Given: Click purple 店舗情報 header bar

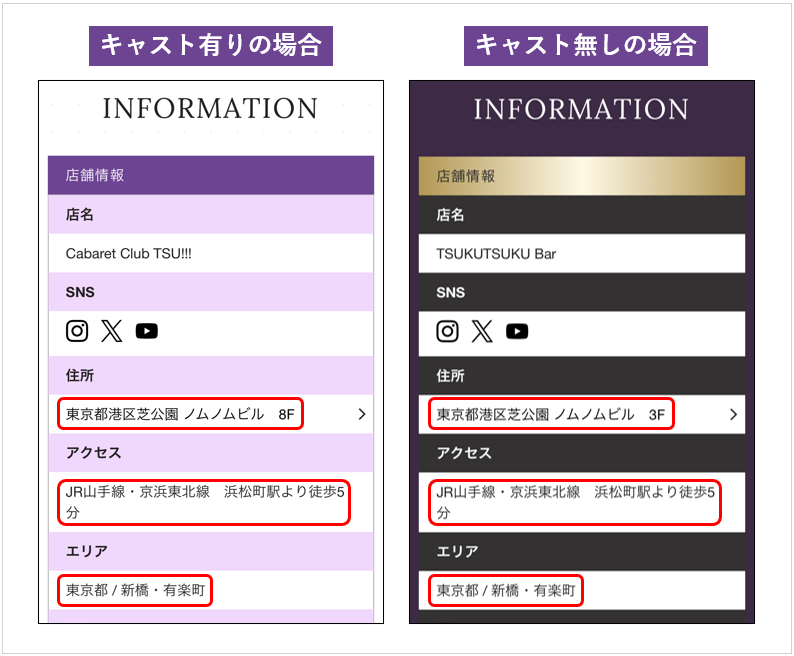Looking at the screenshot, I should (211, 175).
